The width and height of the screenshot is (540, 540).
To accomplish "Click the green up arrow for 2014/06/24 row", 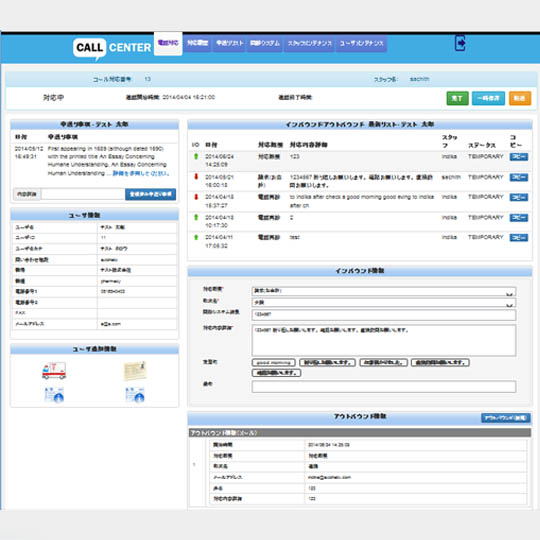I will point(196,157).
